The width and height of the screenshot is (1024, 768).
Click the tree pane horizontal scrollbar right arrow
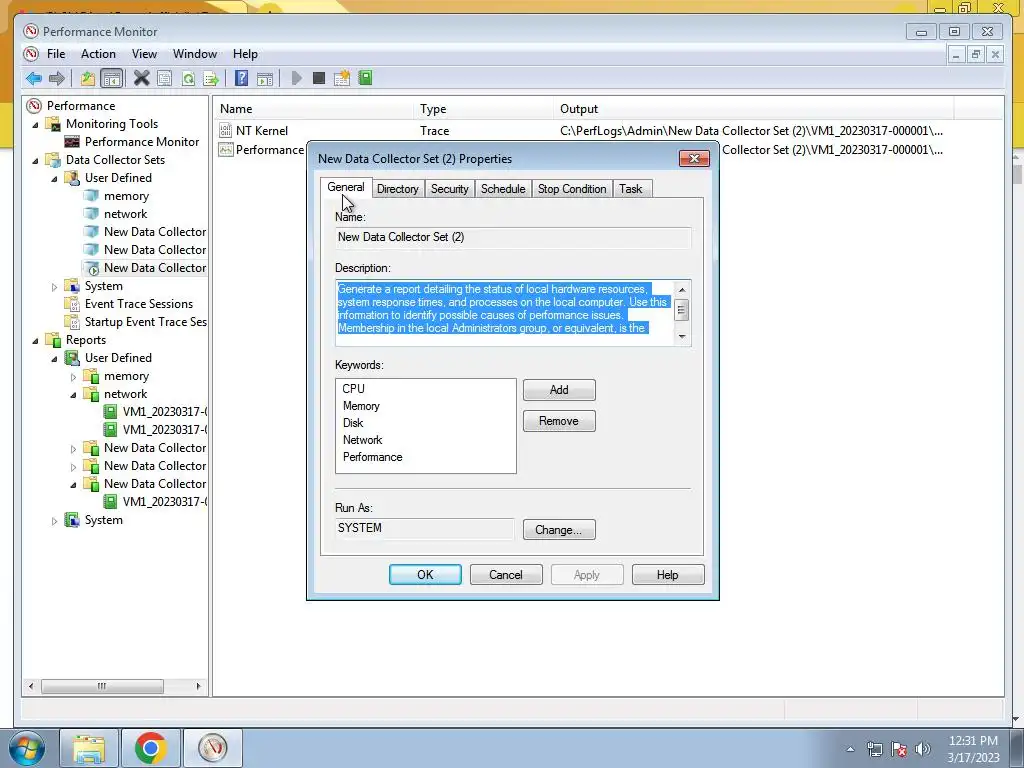(x=199, y=686)
